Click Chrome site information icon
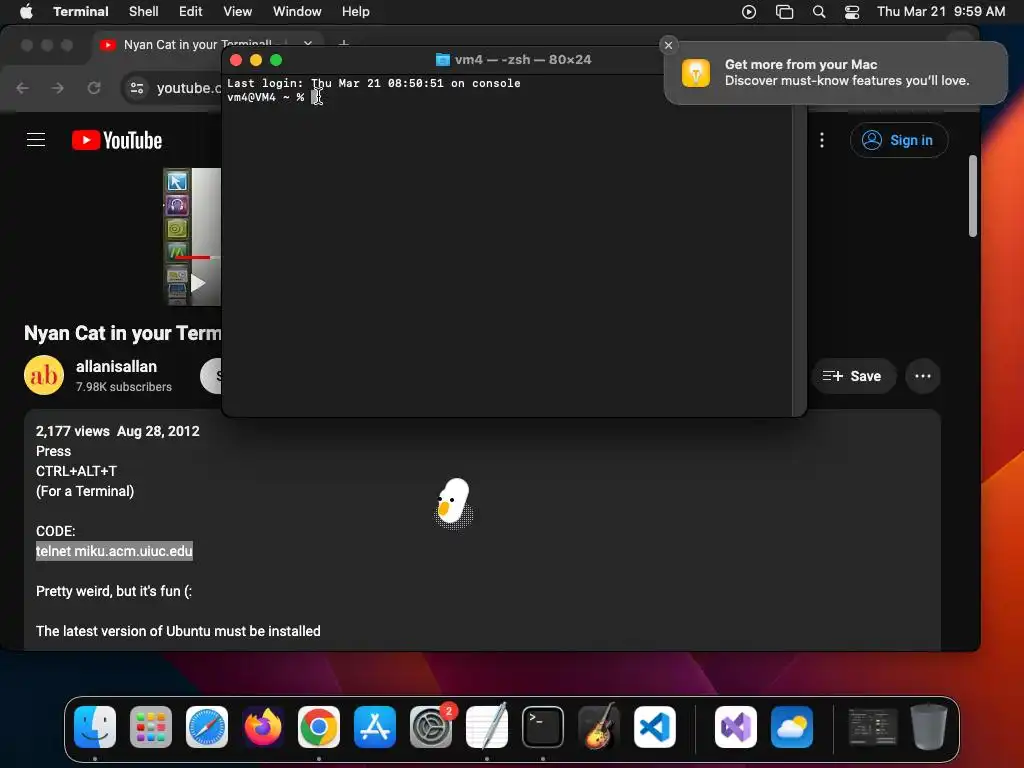This screenshot has height=768, width=1024. pos(136,88)
